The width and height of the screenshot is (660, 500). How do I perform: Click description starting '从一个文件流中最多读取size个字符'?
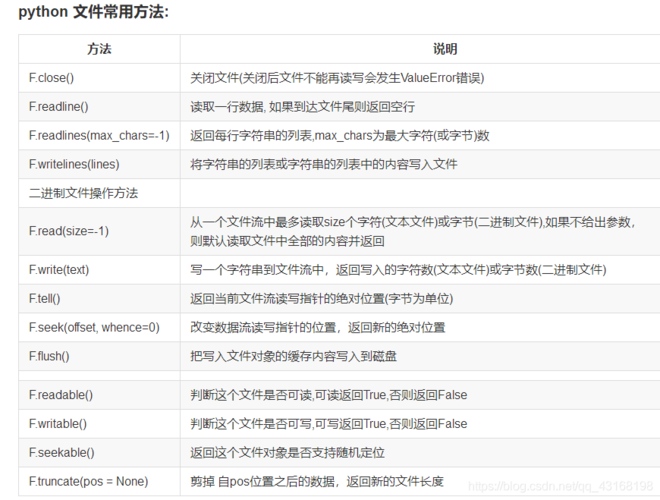[x=412, y=231]
